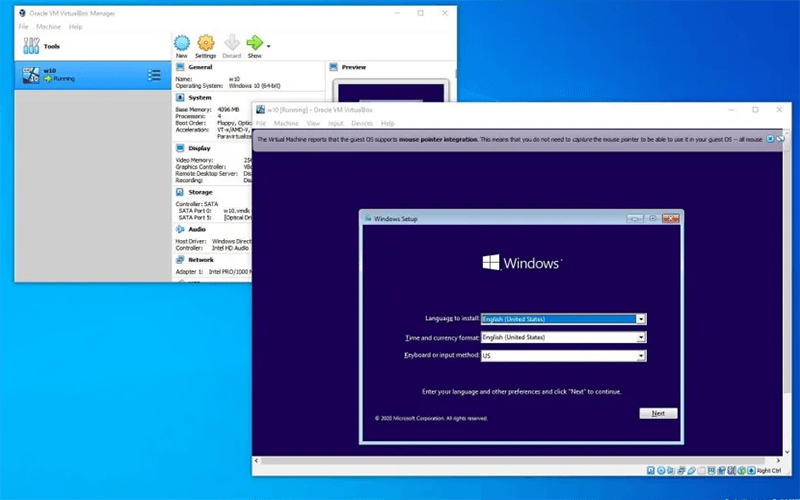This screenshot has width=800, height=500.
Task: Dismiss the mouse pointer integration notification
Action: click(770, 139)
